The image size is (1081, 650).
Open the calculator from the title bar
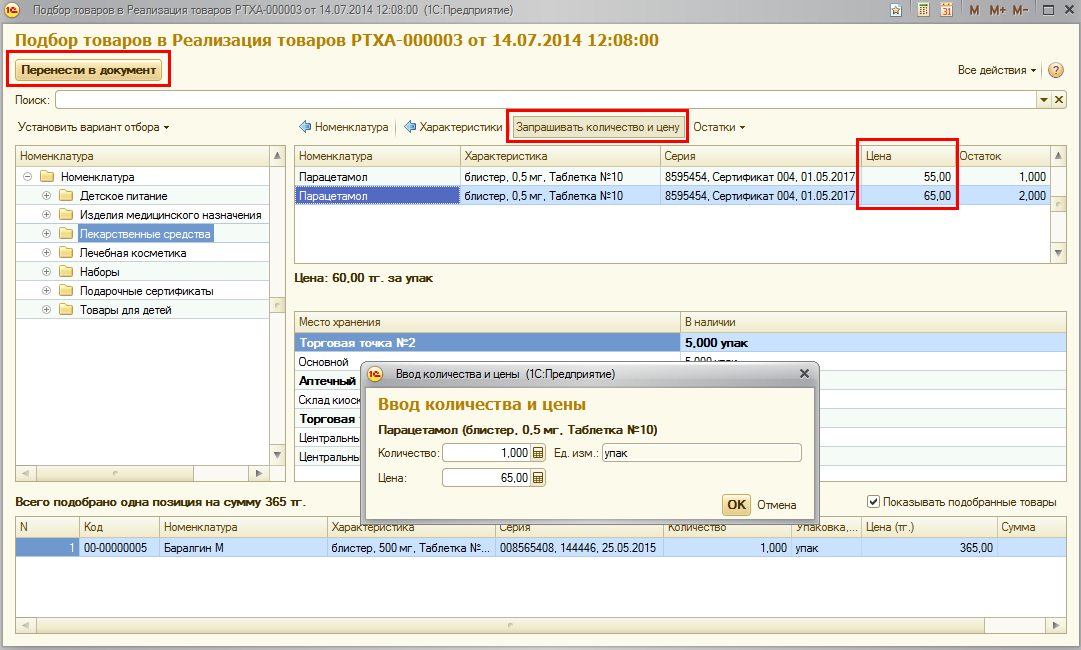coord(922,10)
